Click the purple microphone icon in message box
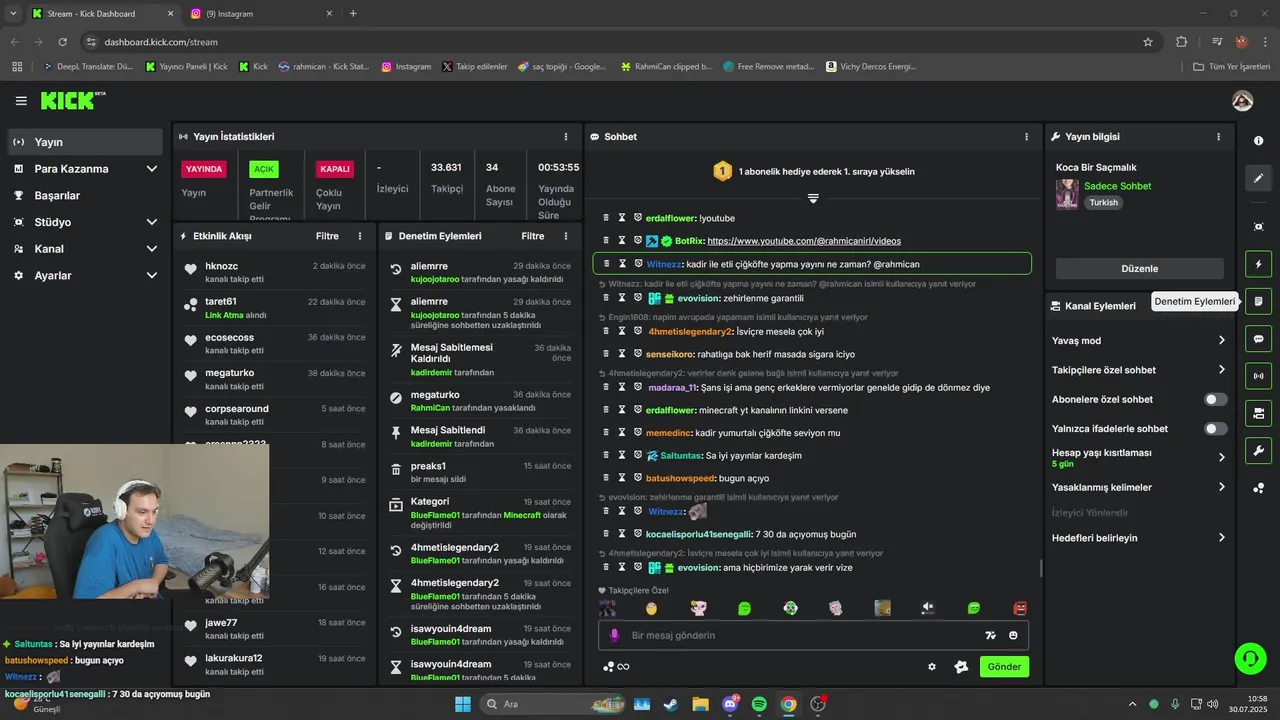This screenshot has width=1280, height=720. [614, 635]
